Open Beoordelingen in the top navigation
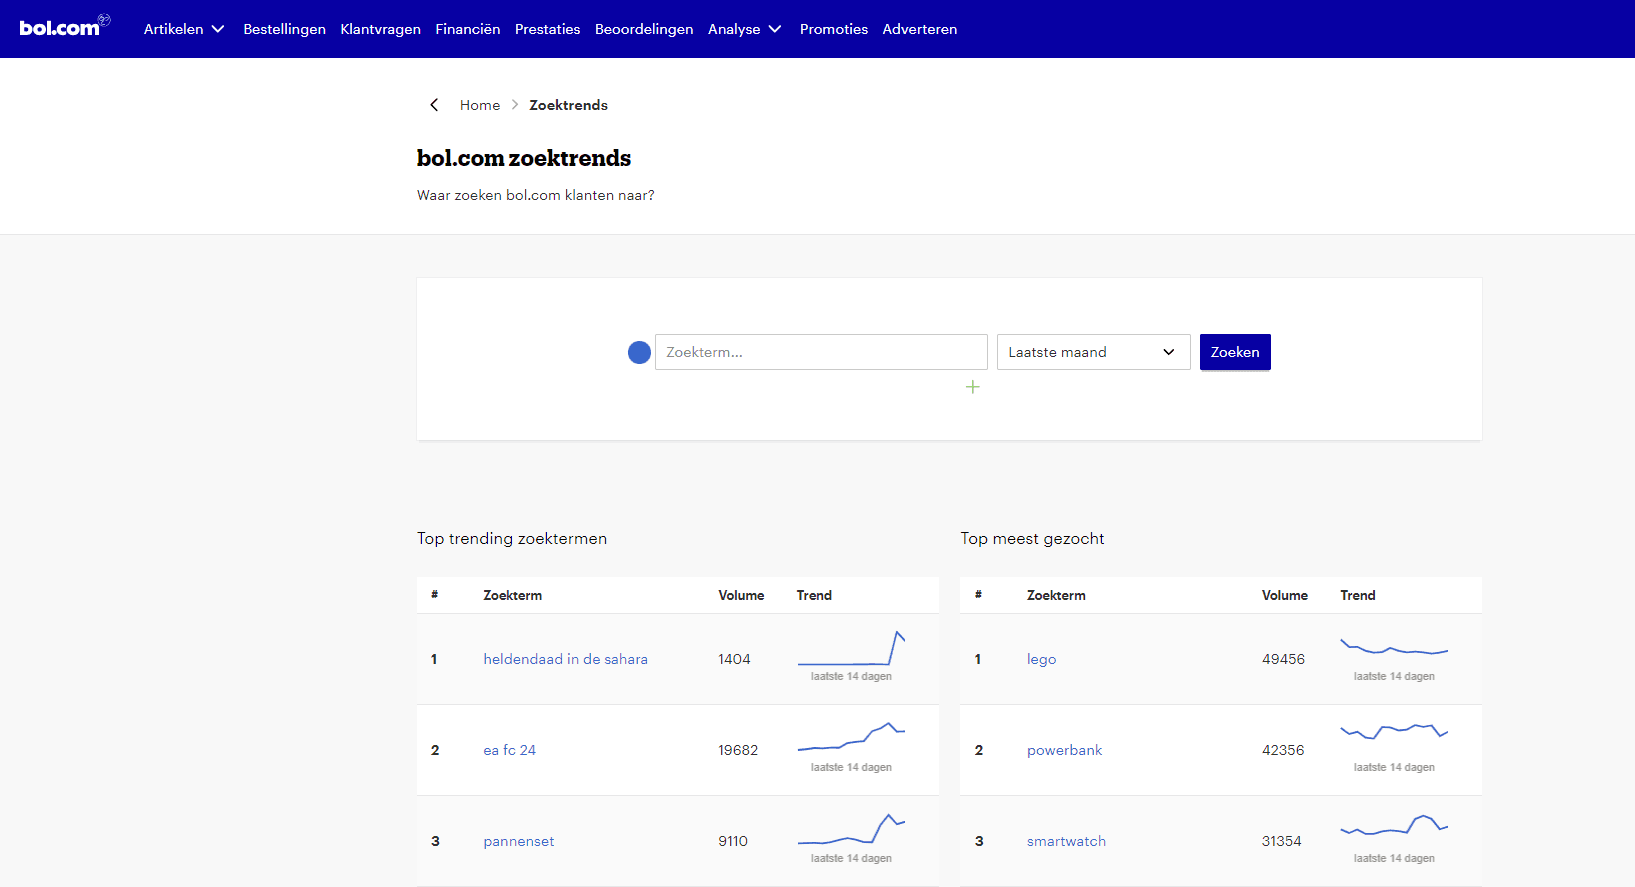The image size is (1635, 887). 644,29
